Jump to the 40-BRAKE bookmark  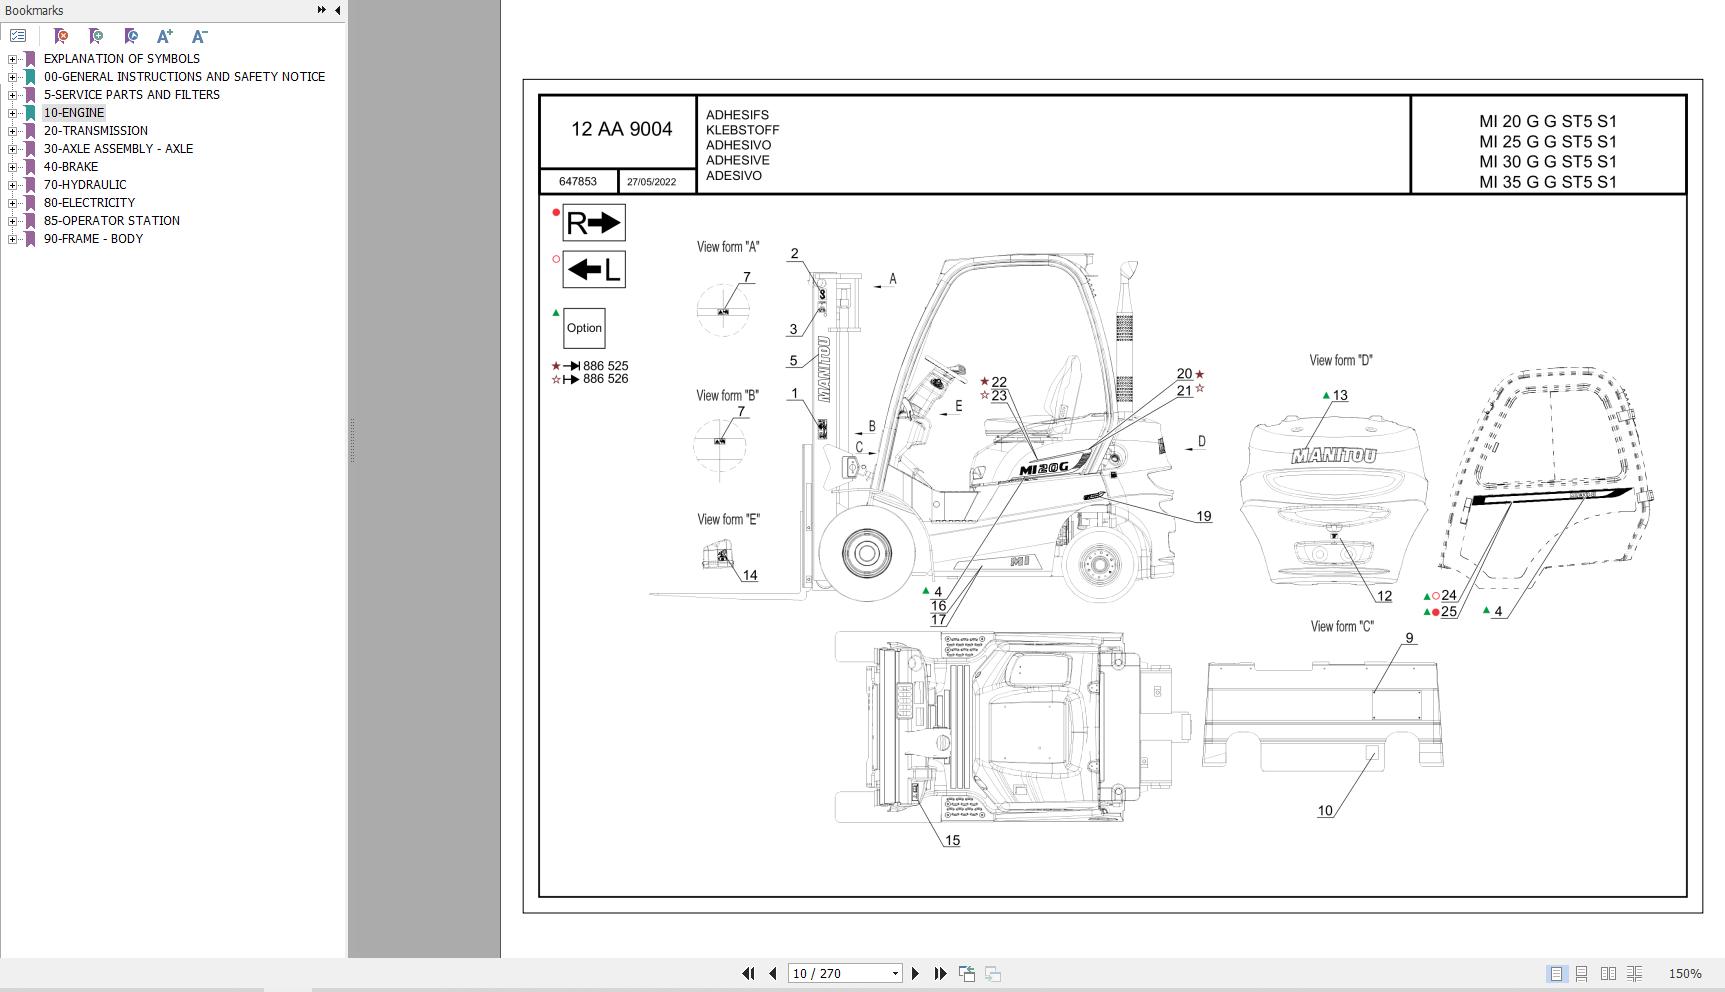tap(70, 167)
